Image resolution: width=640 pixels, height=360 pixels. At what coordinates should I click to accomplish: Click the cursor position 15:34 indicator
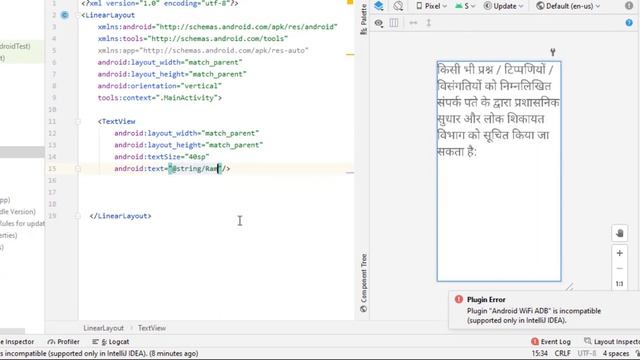[540, 353]
